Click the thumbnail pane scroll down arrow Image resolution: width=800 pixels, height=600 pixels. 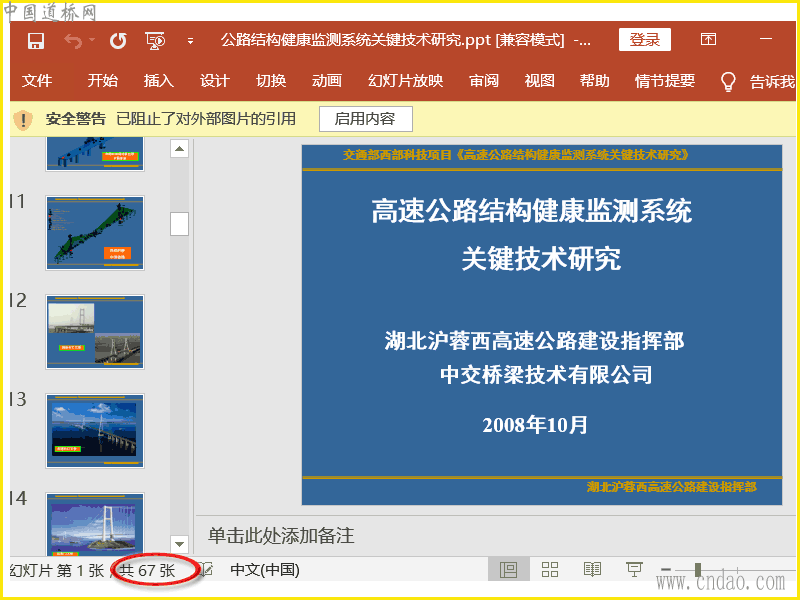point(180,544)
